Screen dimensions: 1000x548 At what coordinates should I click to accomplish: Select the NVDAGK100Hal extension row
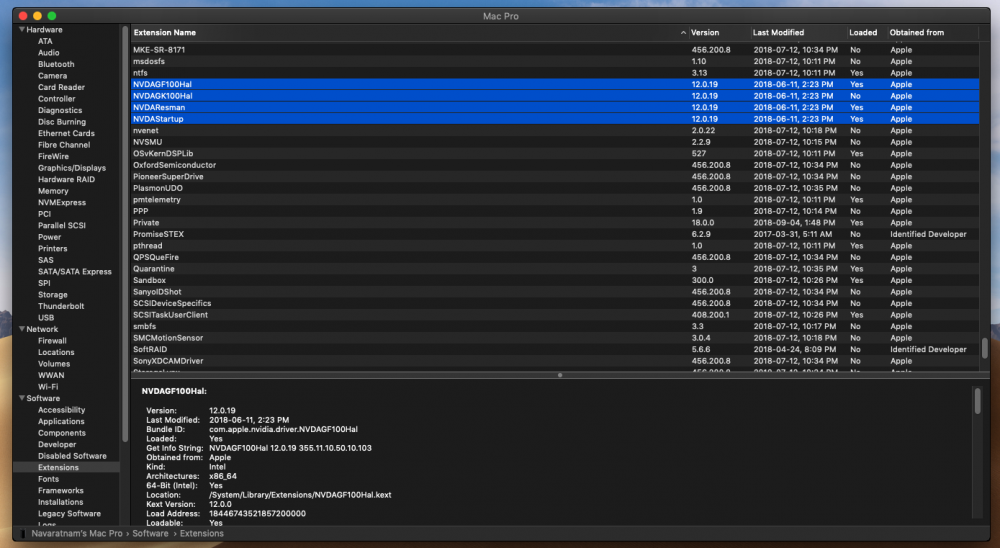(555, 96)
